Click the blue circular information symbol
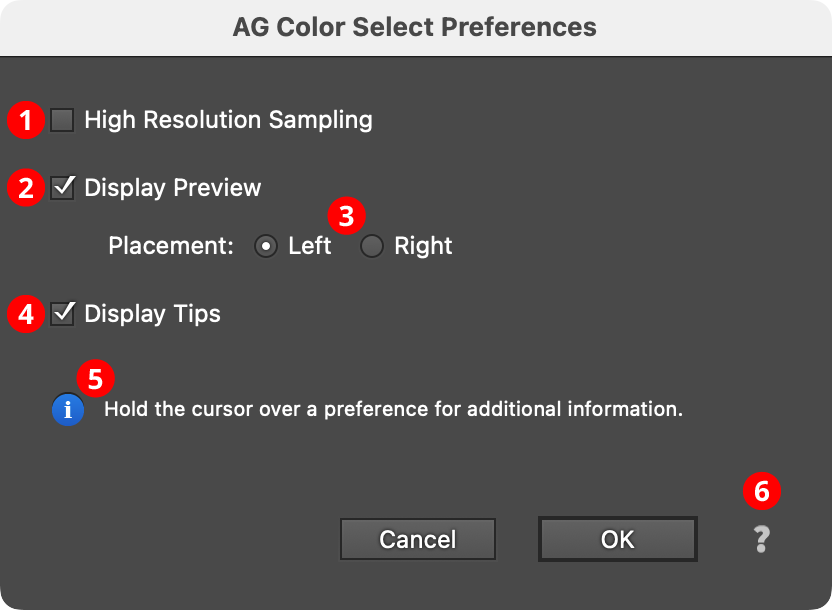 66,409
